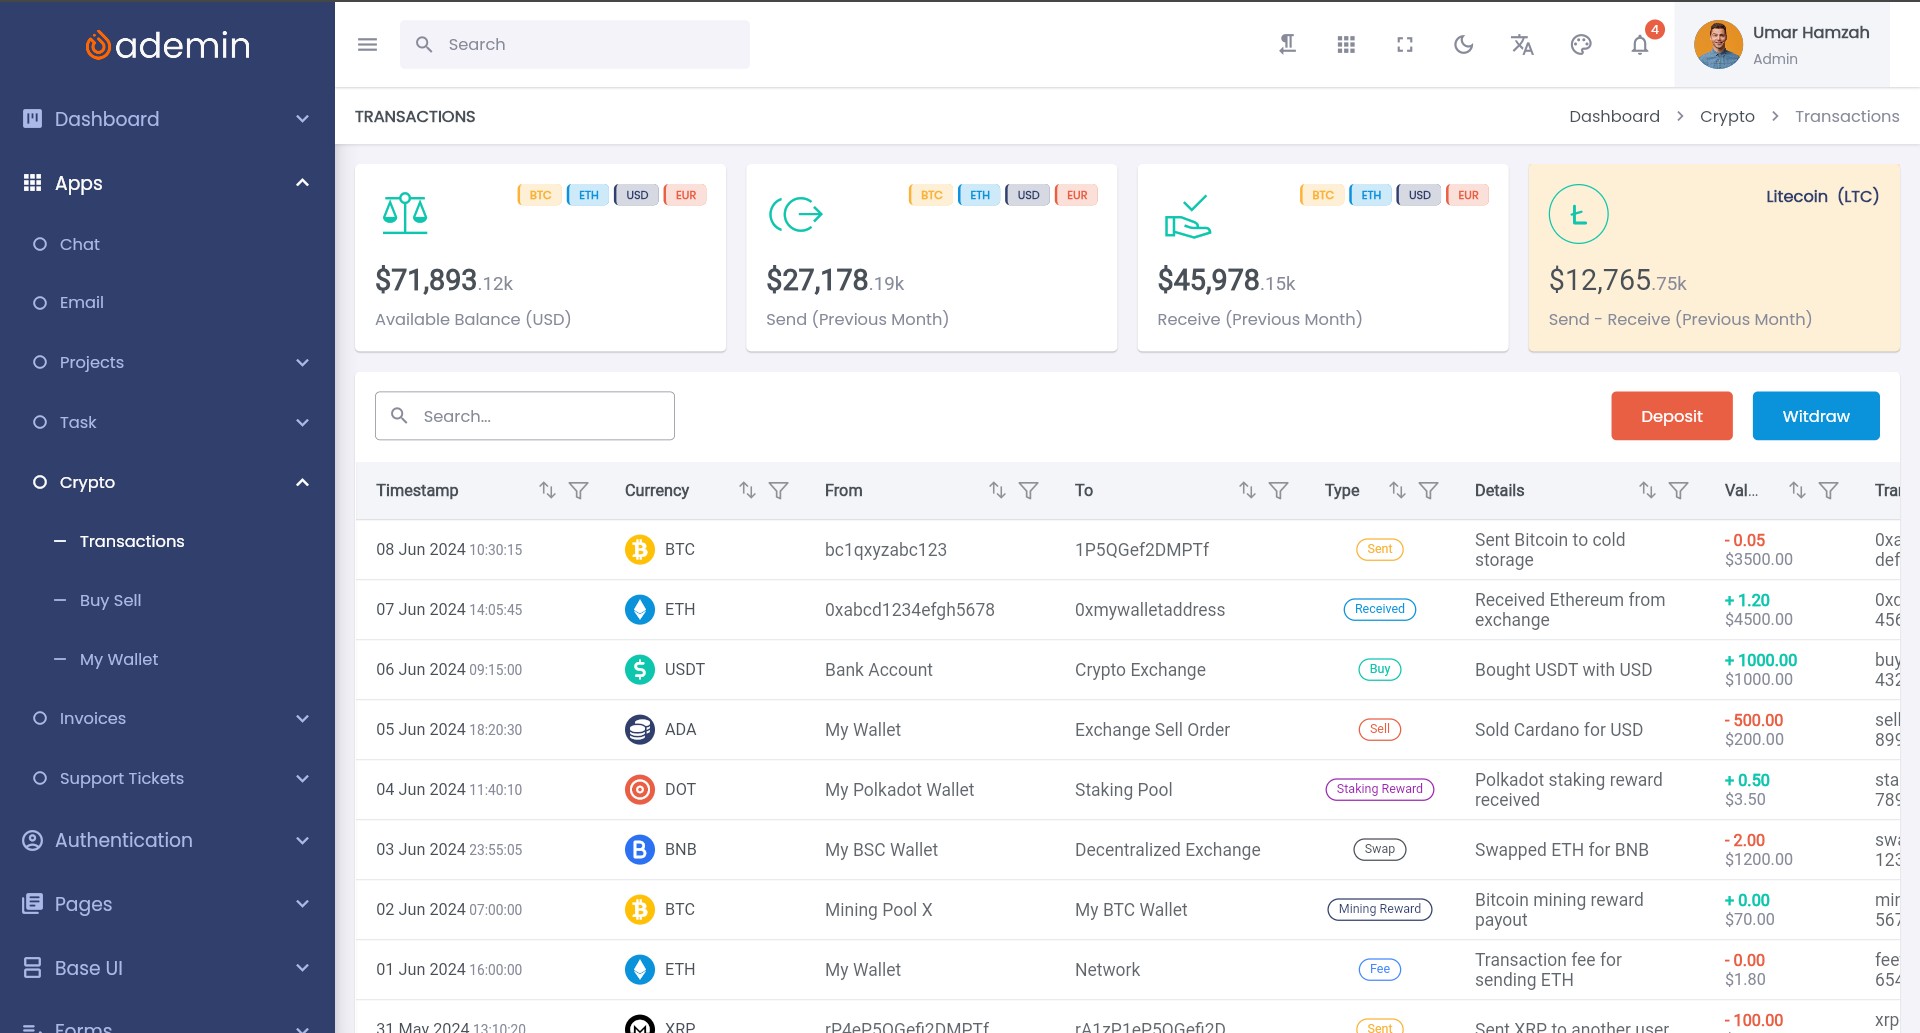The height and width of the screenshot is (1033, 1920).
Task: Click the blue Witdraw button
Action: coord(1815,416)
